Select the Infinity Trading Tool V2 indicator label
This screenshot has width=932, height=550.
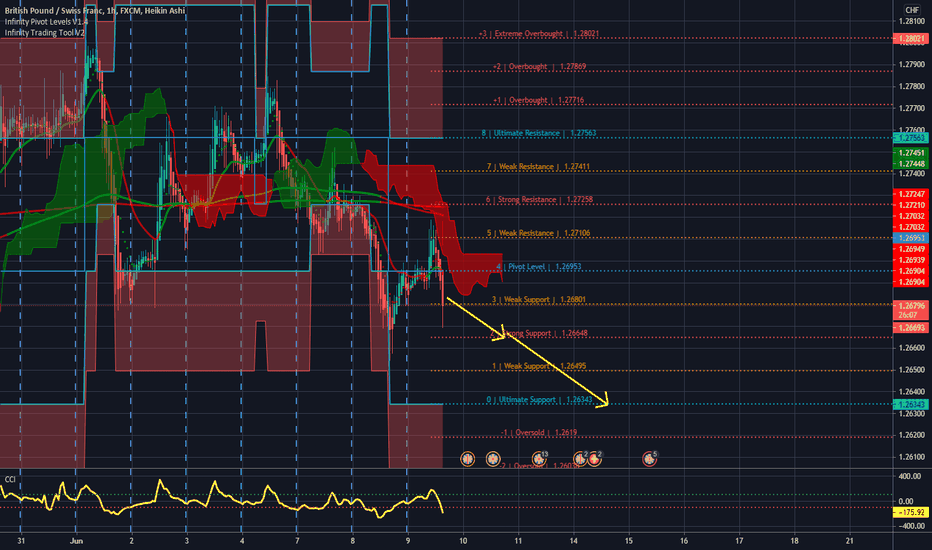[45, 33]
